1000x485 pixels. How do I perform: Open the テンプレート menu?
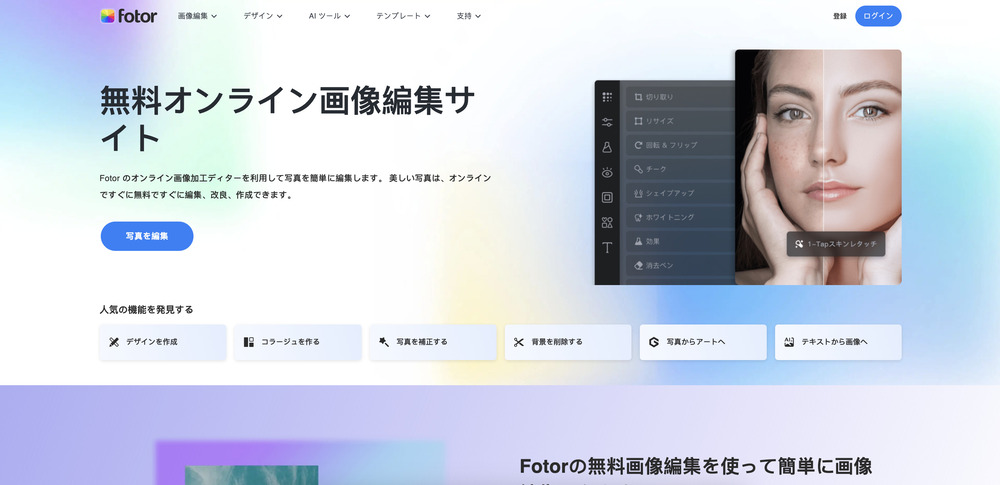pos(403,16)
